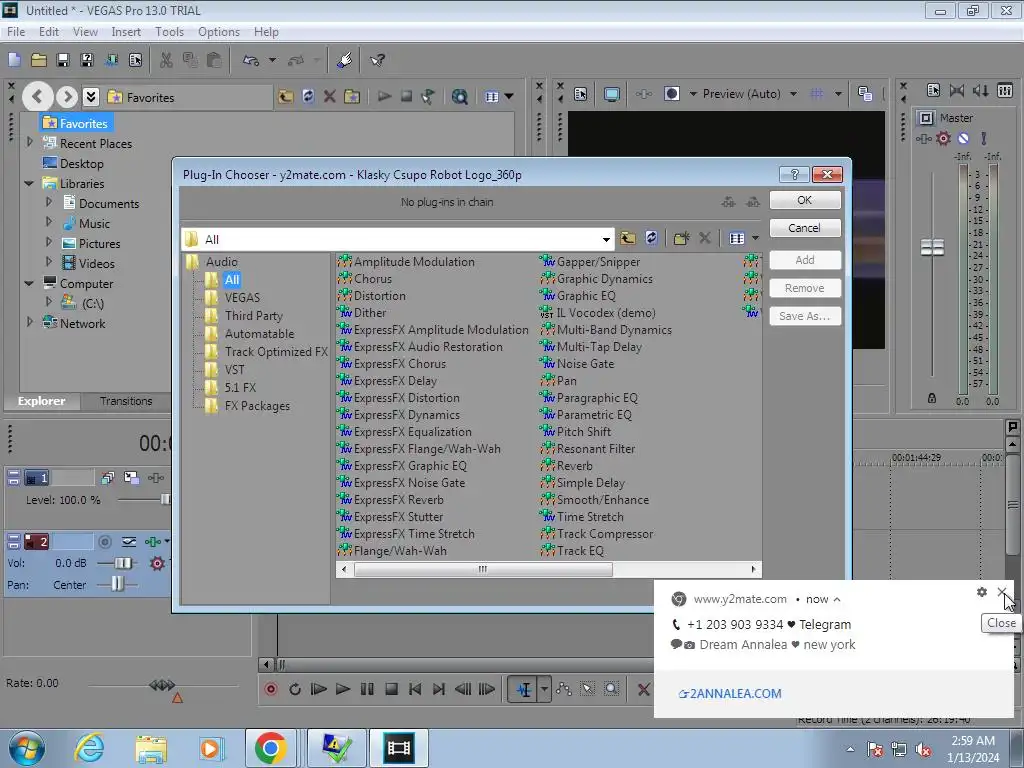Image resolution: width=1024 pixels, height=768 pixels.
Task: Click the Undo arrow icon
Action: (251, 60)
